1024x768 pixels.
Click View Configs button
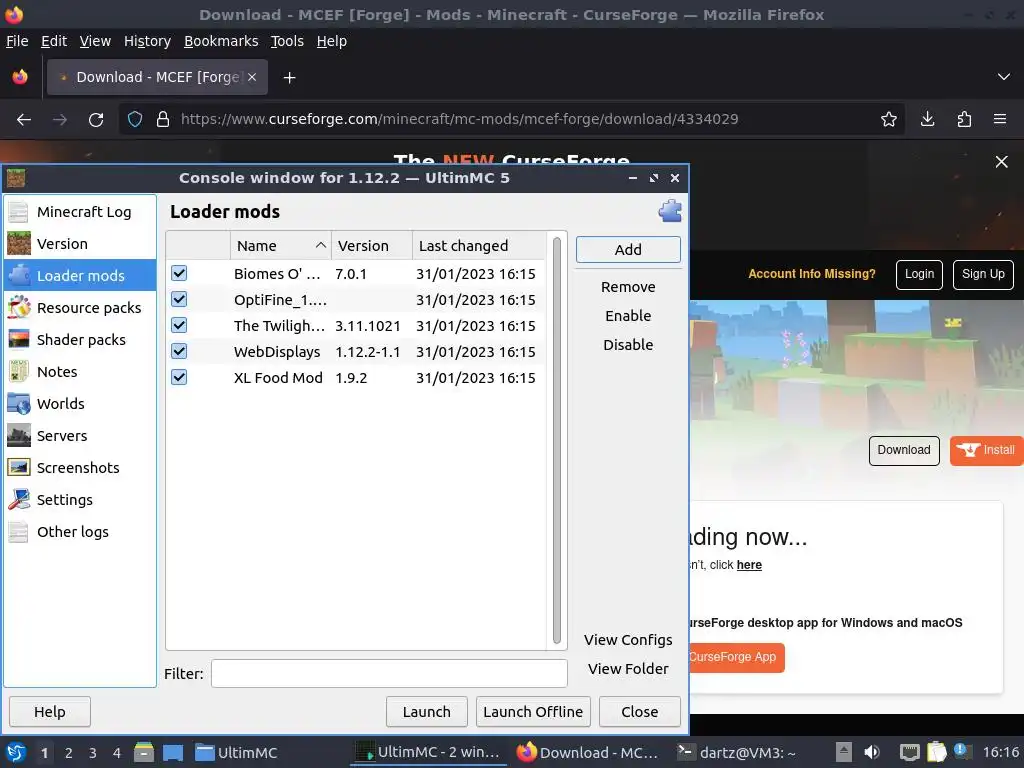[x=628, y=640]
